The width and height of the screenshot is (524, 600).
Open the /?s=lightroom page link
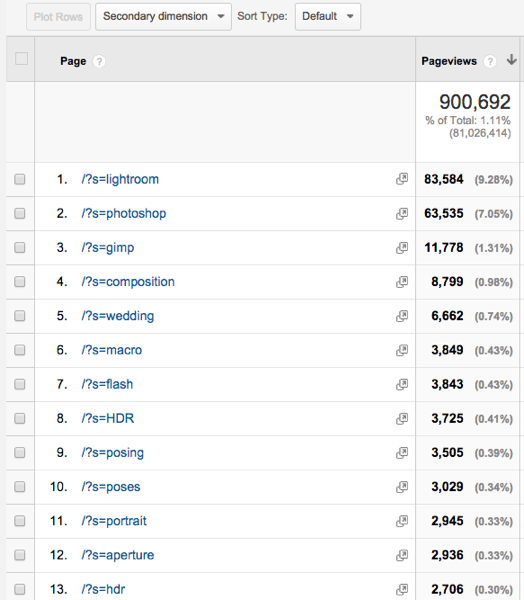[x=120, y=179]
